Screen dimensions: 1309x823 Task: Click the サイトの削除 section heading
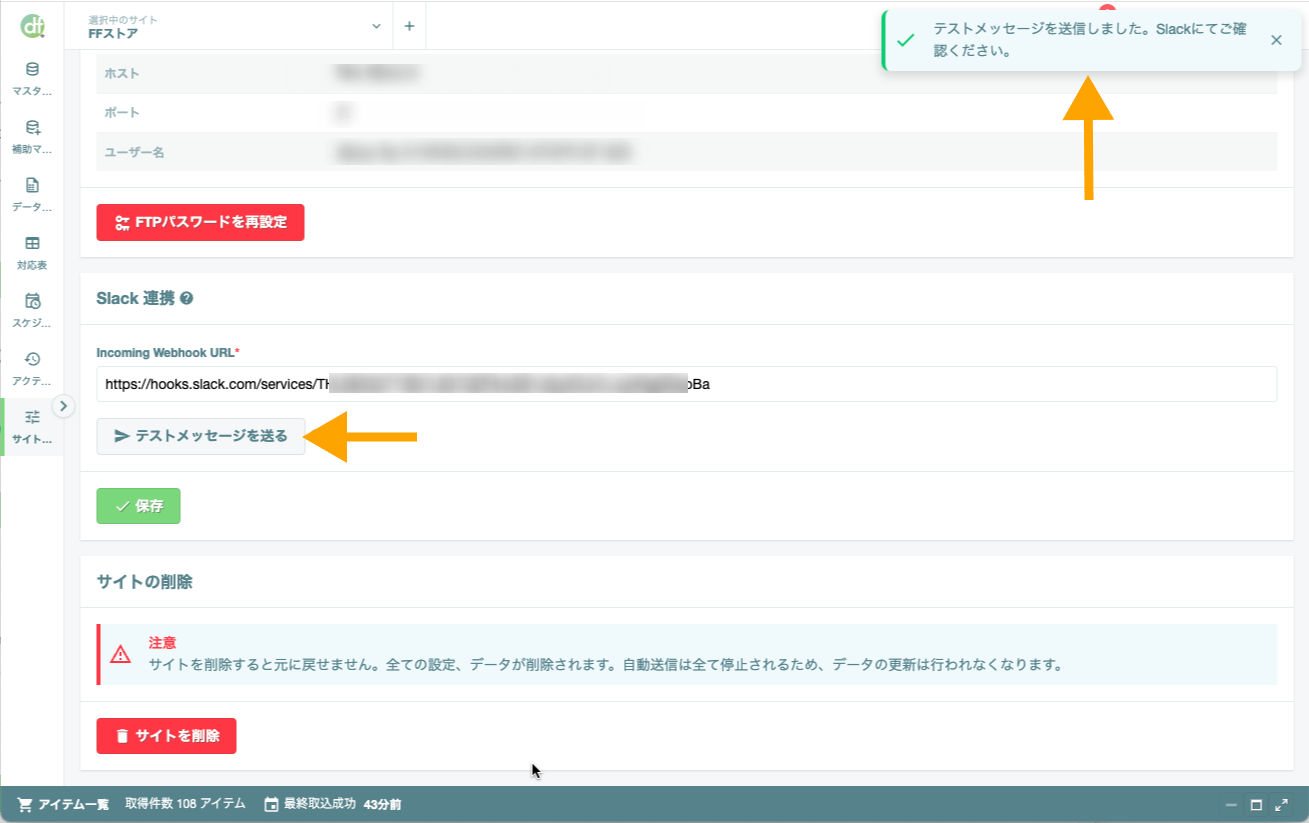point(144,582)
